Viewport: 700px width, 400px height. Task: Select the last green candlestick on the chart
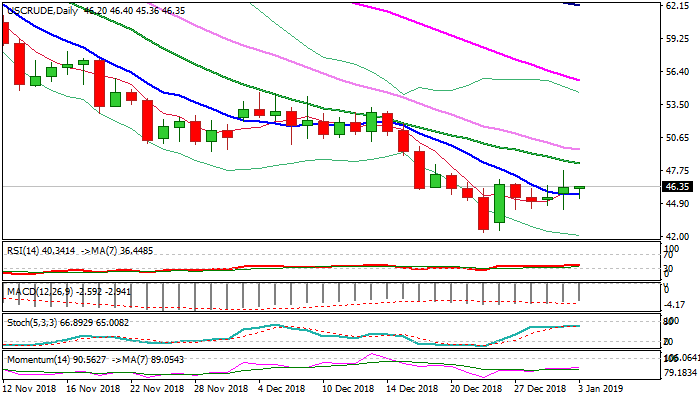(x=580, y=188)
